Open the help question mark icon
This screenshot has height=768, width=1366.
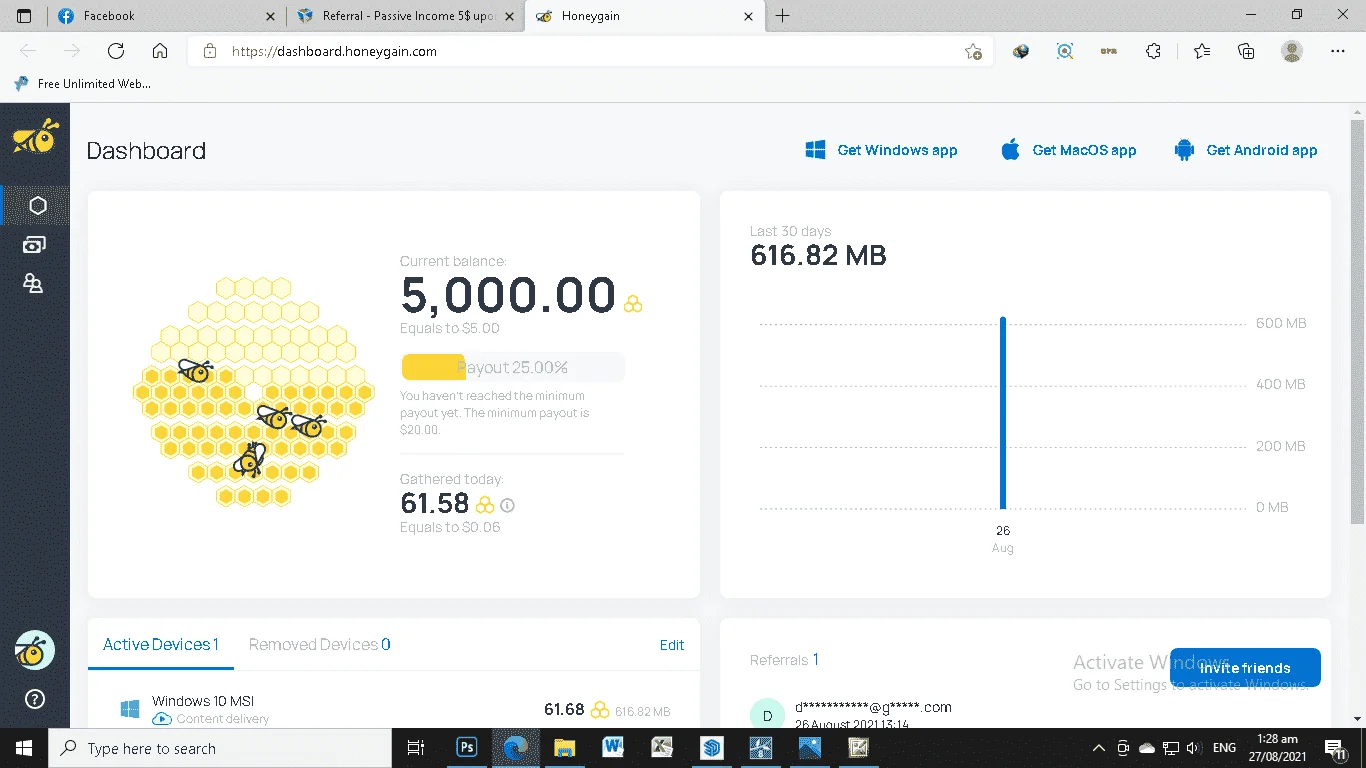tap(35, 699)
